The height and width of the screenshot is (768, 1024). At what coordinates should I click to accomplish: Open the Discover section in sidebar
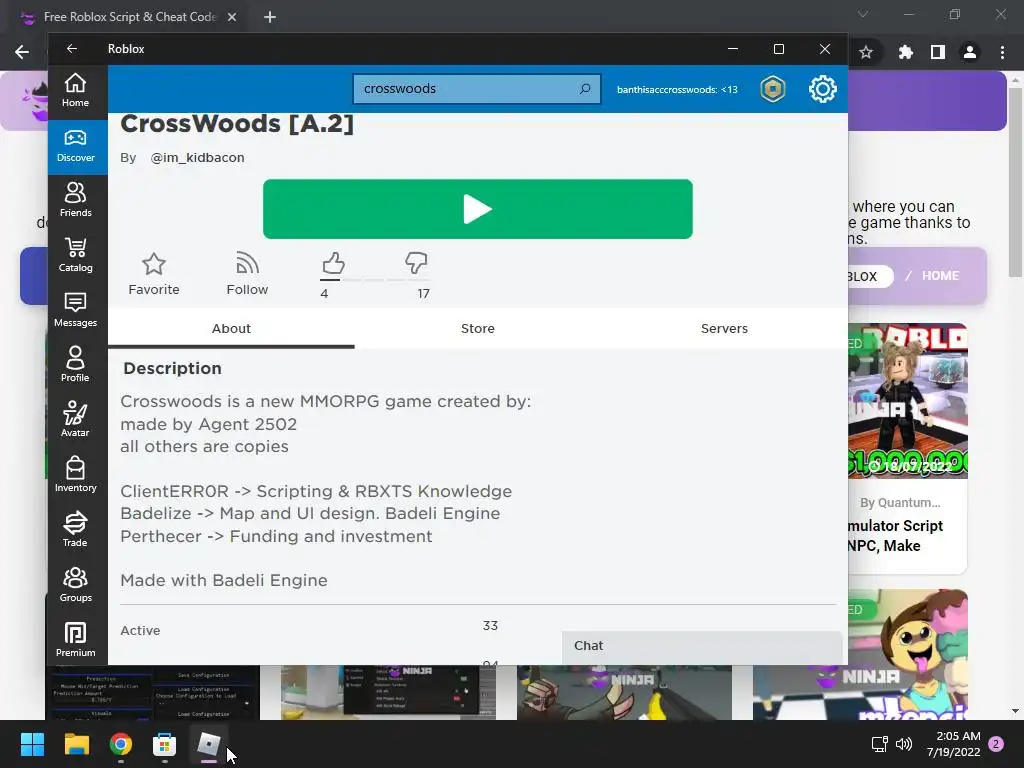[75, 146]
